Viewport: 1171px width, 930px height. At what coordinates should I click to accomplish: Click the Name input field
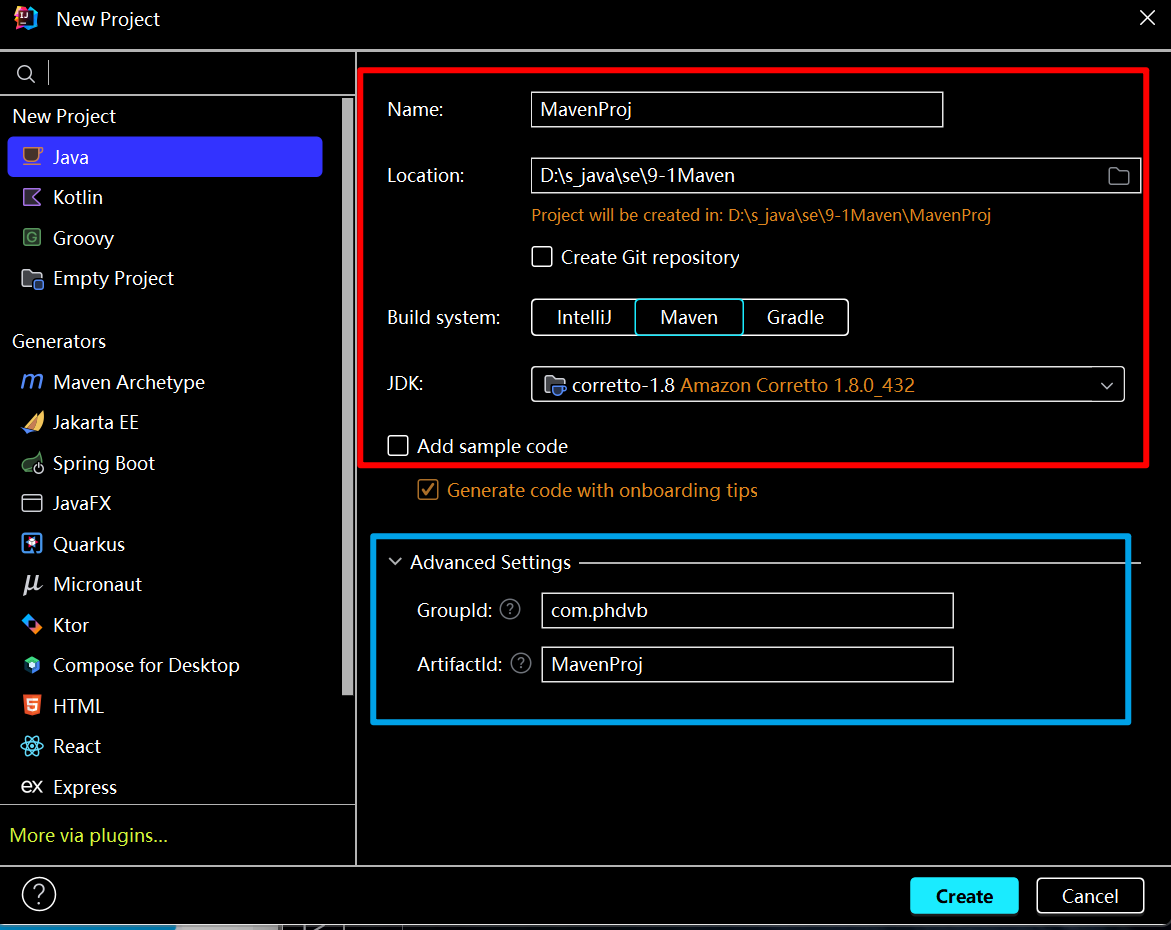point(737,110)
